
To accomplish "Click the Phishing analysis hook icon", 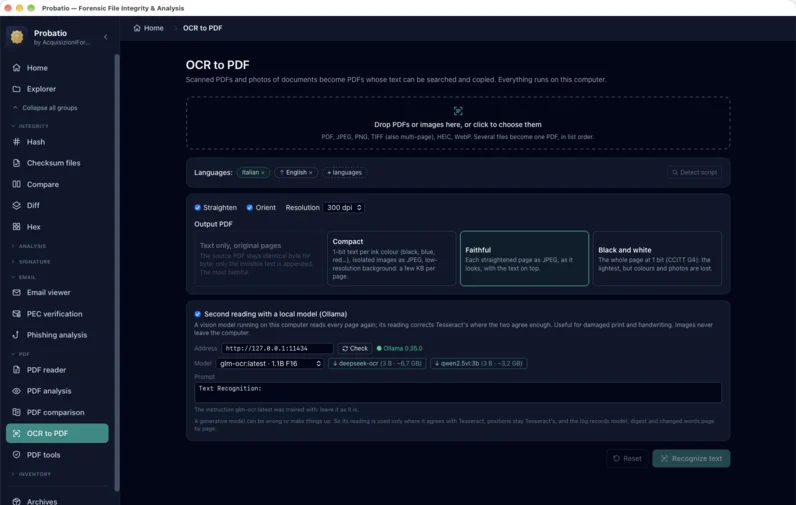I will [x=16, y=335].
